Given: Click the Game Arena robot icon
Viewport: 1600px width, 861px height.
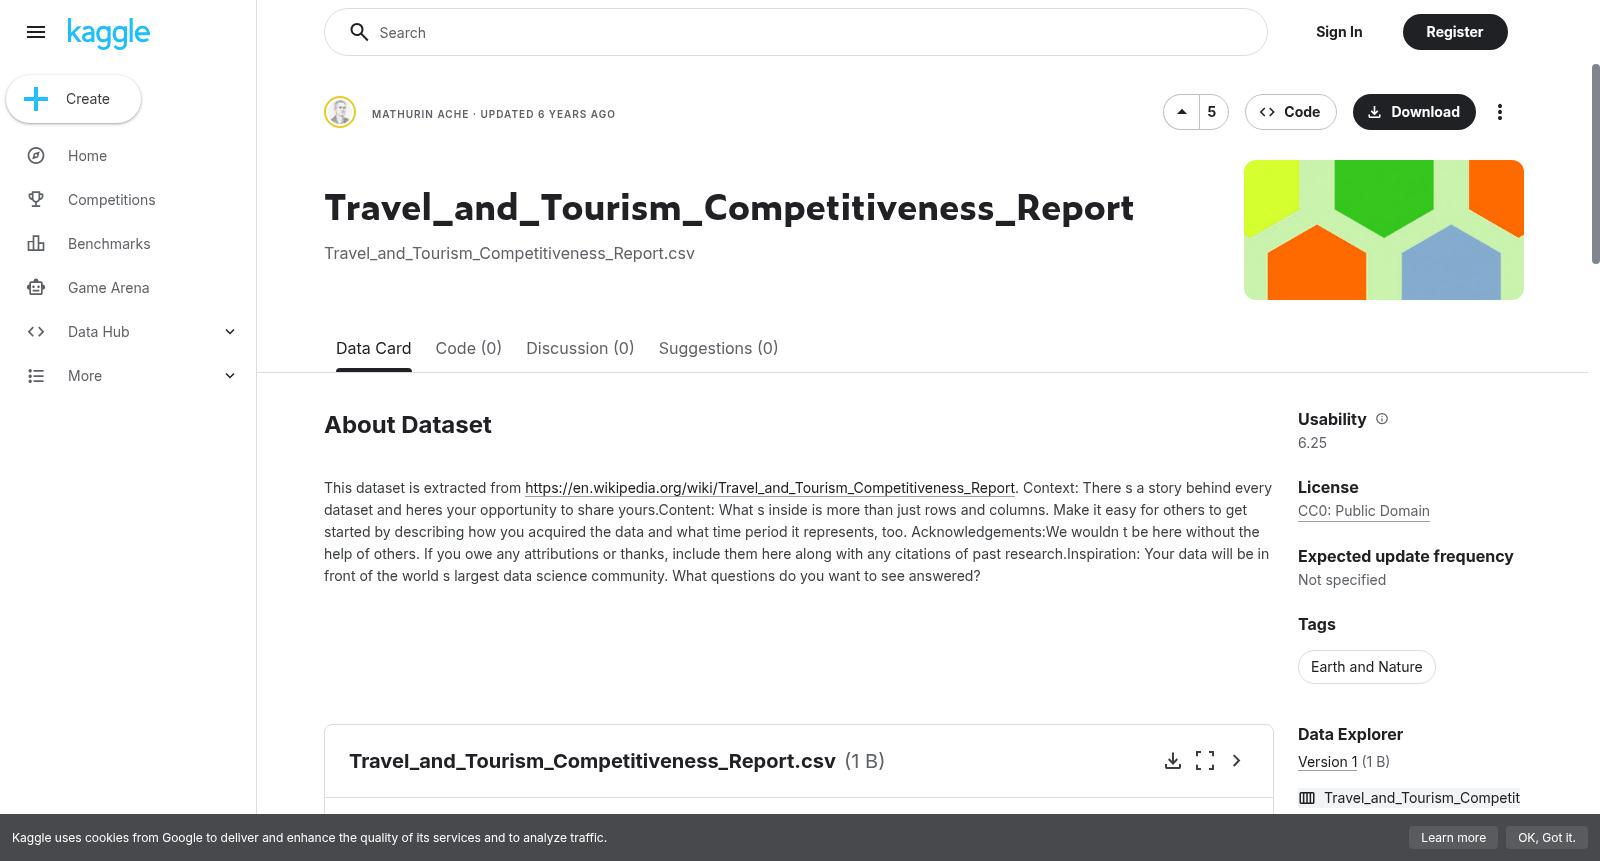Looking at the screenshot, I should point(36,288).
